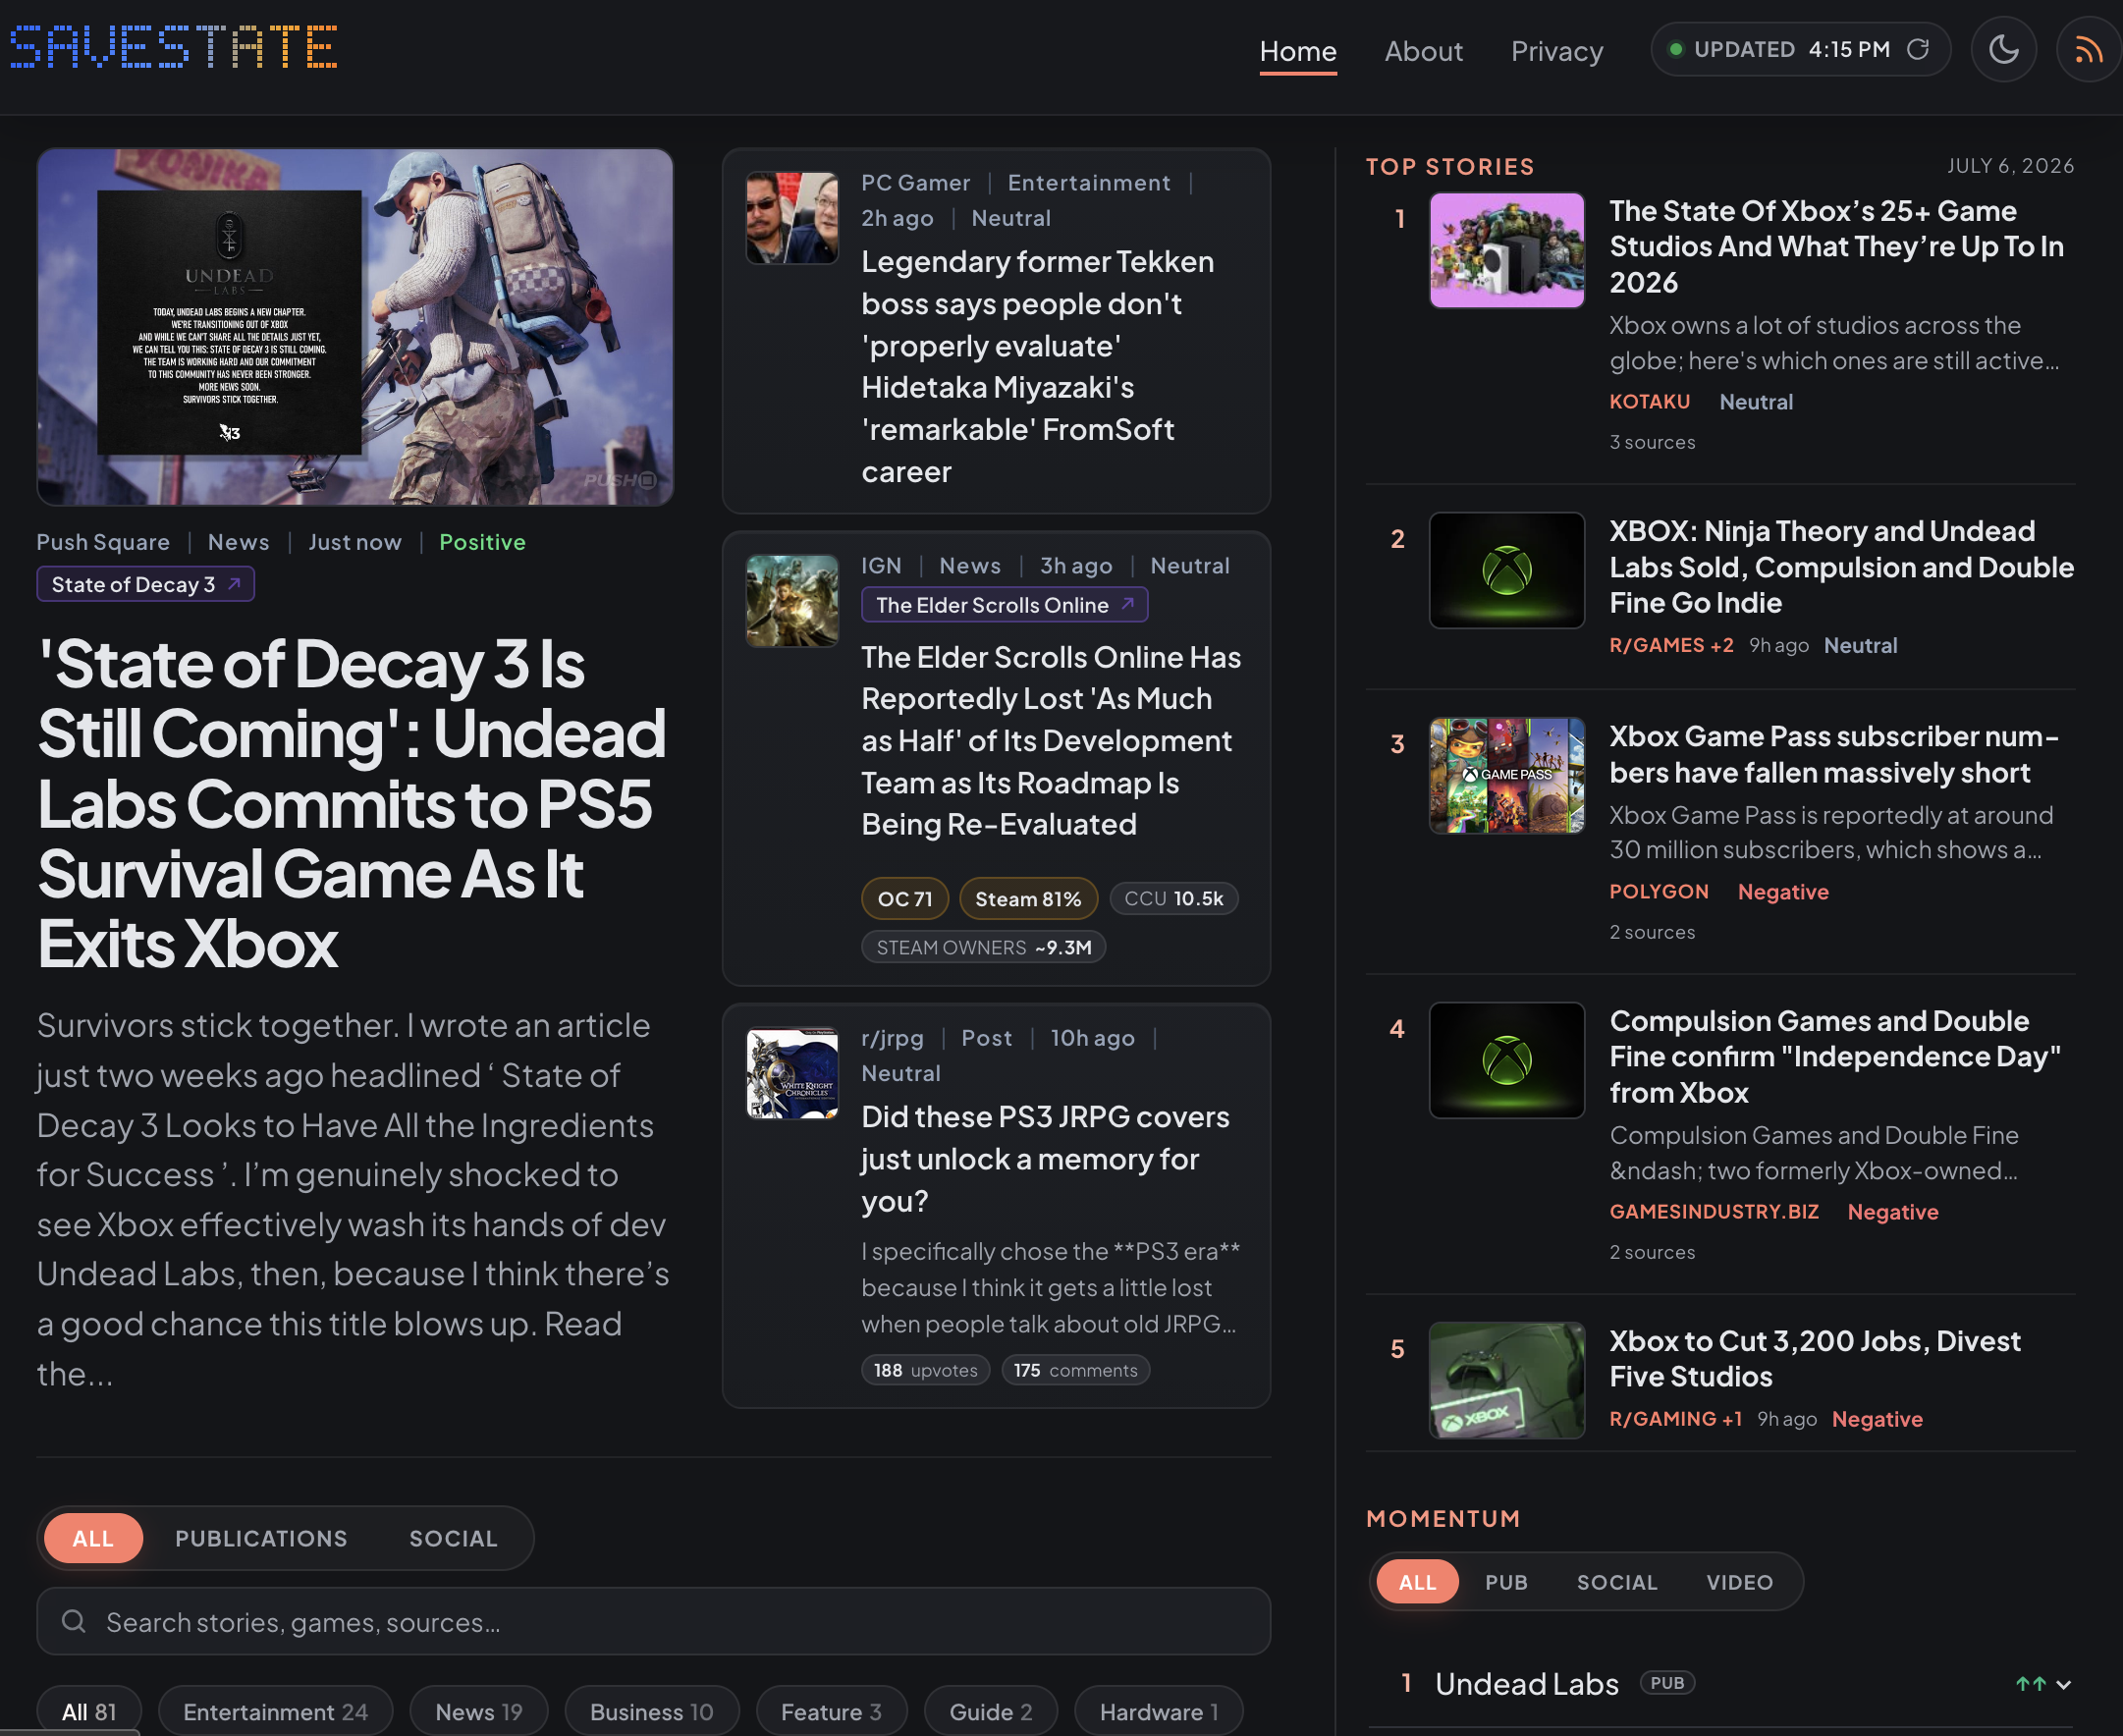Click the Steam Owners ~9.3M badge

(x=983, y=947)
